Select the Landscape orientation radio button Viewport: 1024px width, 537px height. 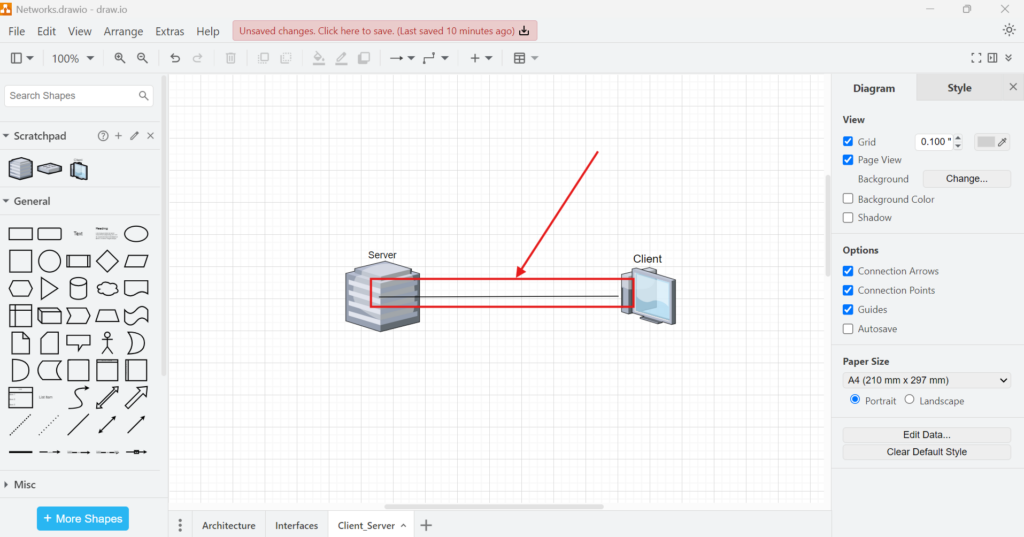[909, 400]
